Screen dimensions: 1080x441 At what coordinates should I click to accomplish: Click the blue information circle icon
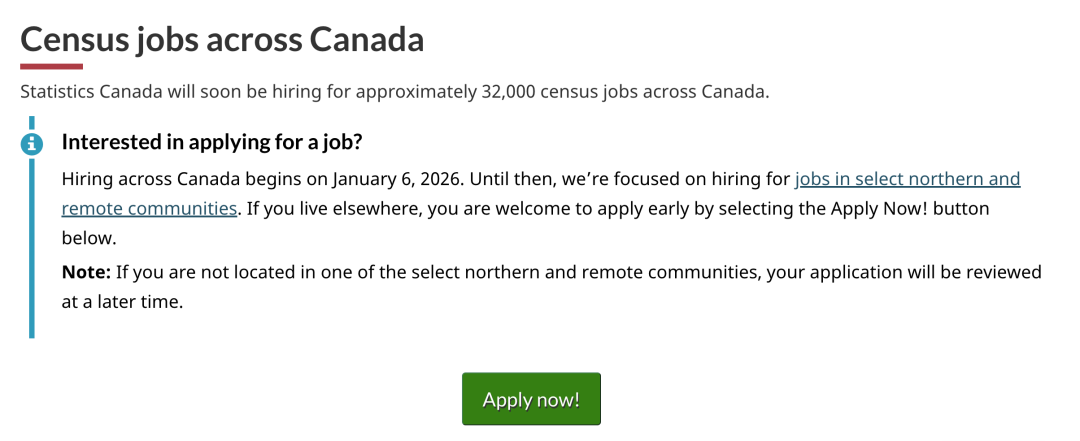pyautogui.click(x=32, y=143)
